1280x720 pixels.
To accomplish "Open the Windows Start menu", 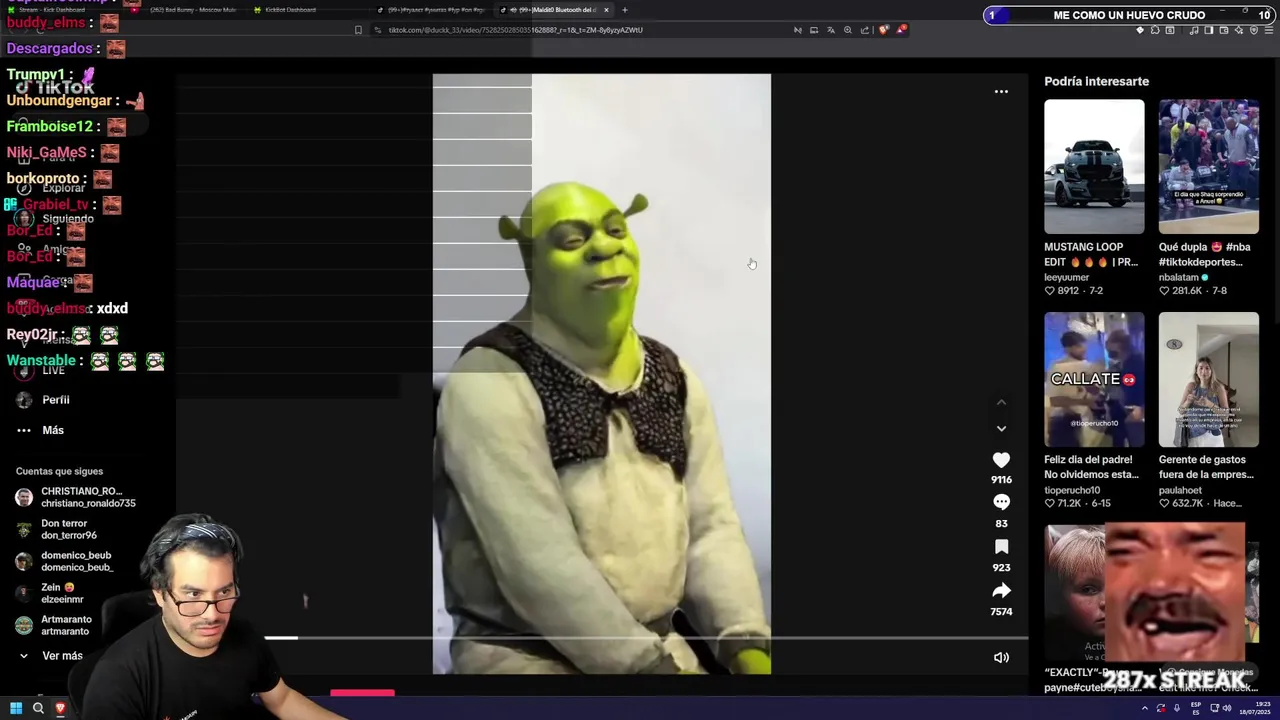I will pyautogui.click(x=15, y=708).
